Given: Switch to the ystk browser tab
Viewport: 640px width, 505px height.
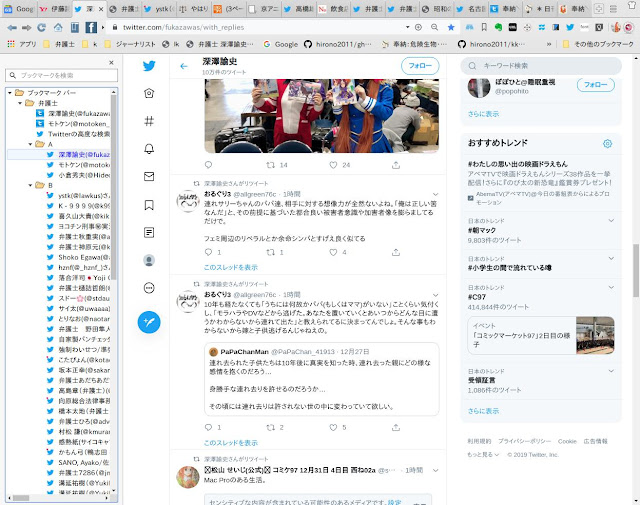Looking at the screenshot, I should [x=160, y=9].
